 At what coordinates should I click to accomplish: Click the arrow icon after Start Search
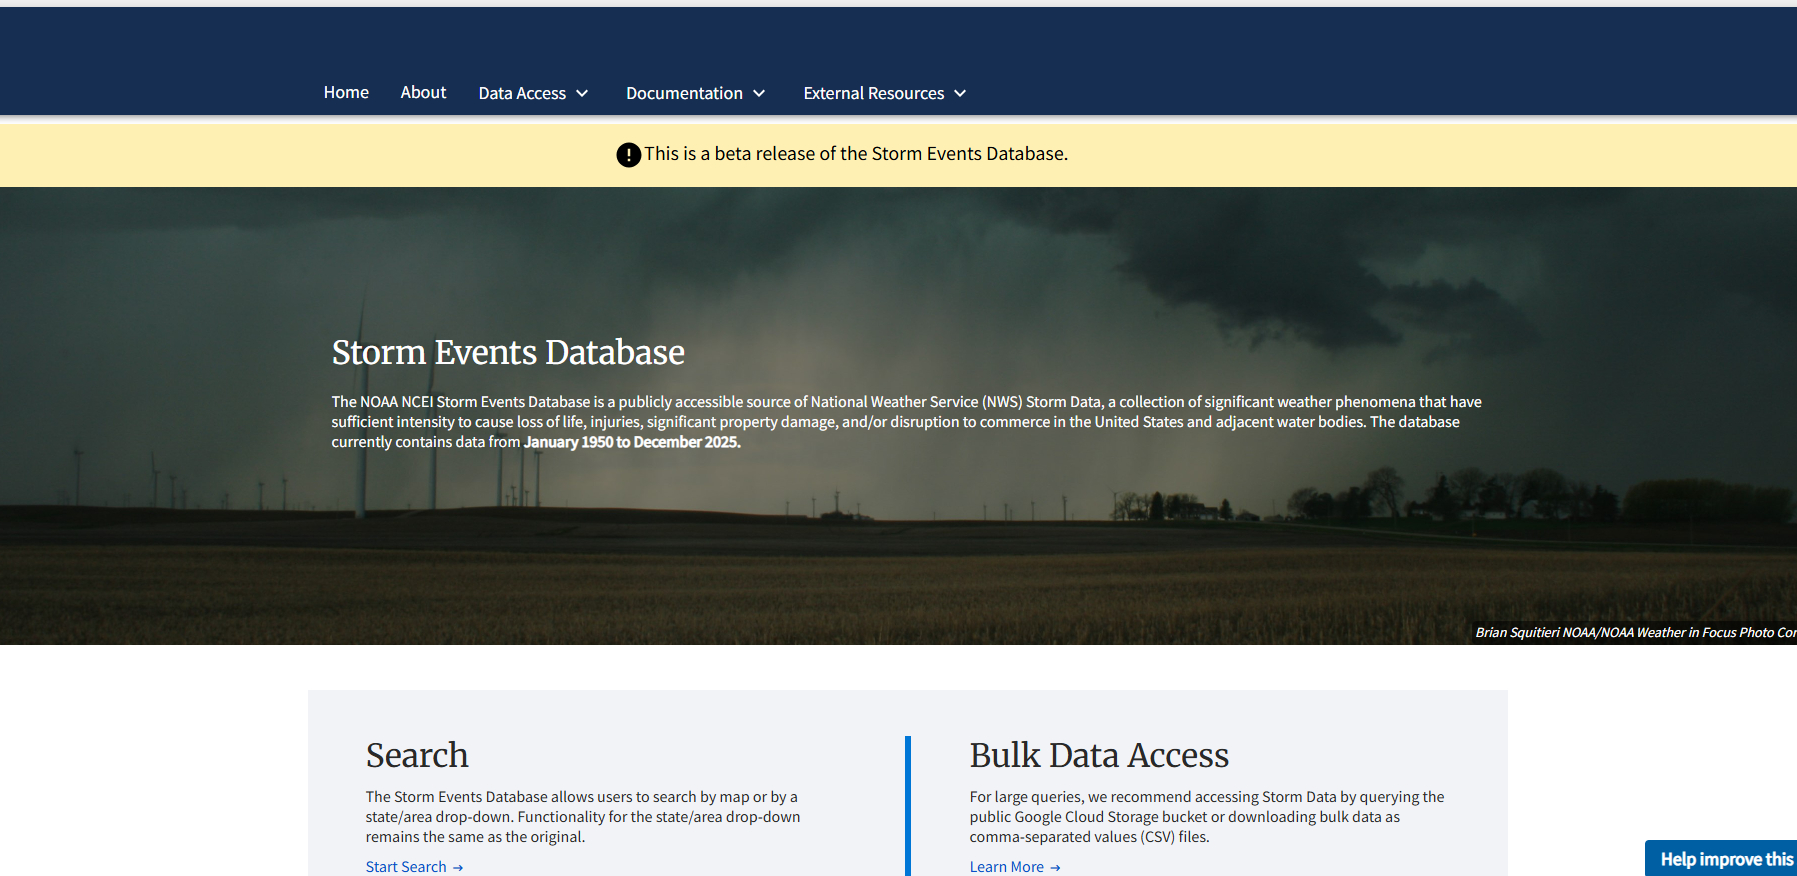coord(458,867)
